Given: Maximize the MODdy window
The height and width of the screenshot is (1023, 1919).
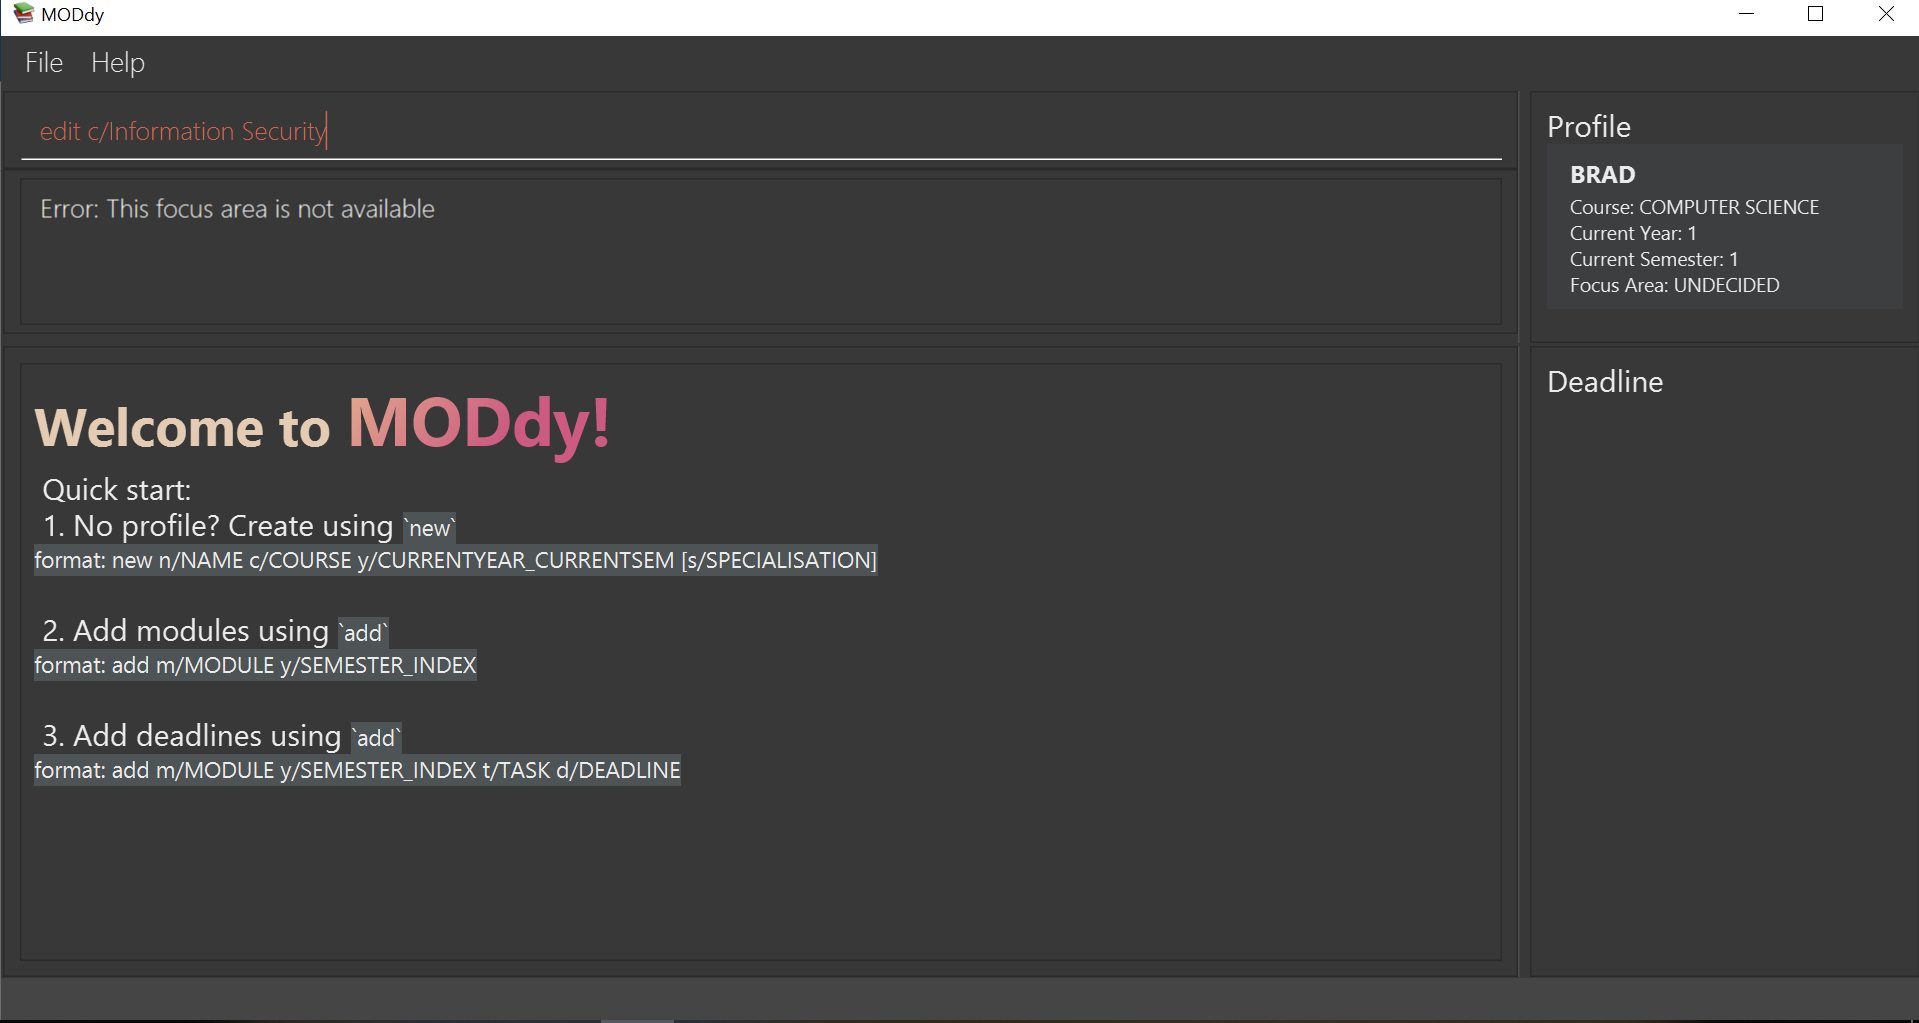Looking at the screenshot, I should [x=1816, y=14].
